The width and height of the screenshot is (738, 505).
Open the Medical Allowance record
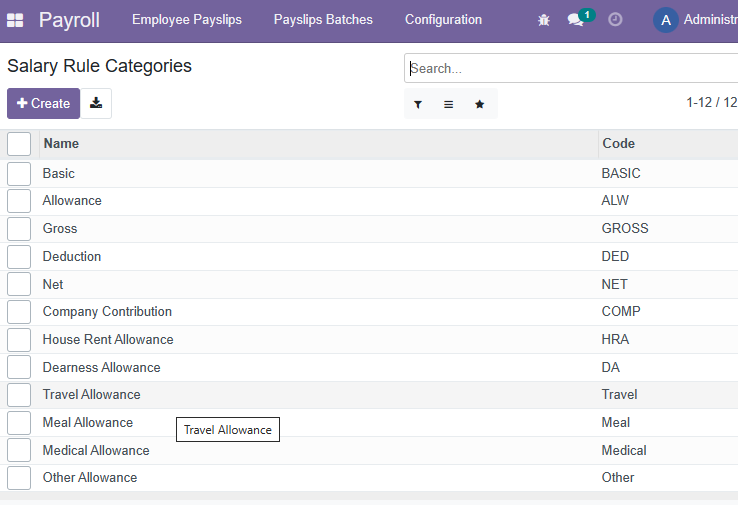[x=96, y=450]
